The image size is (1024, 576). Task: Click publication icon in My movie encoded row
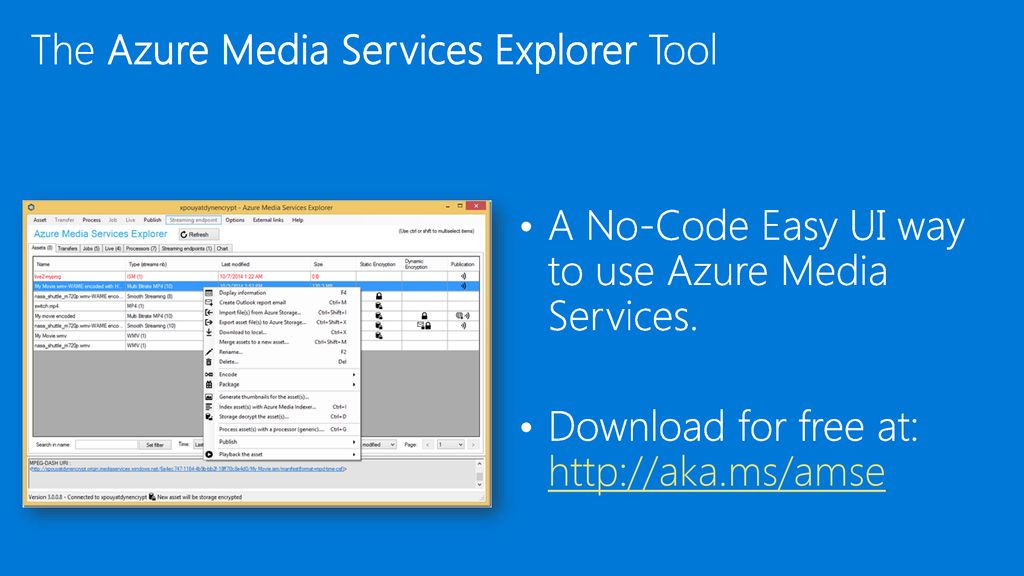point(463,316)
